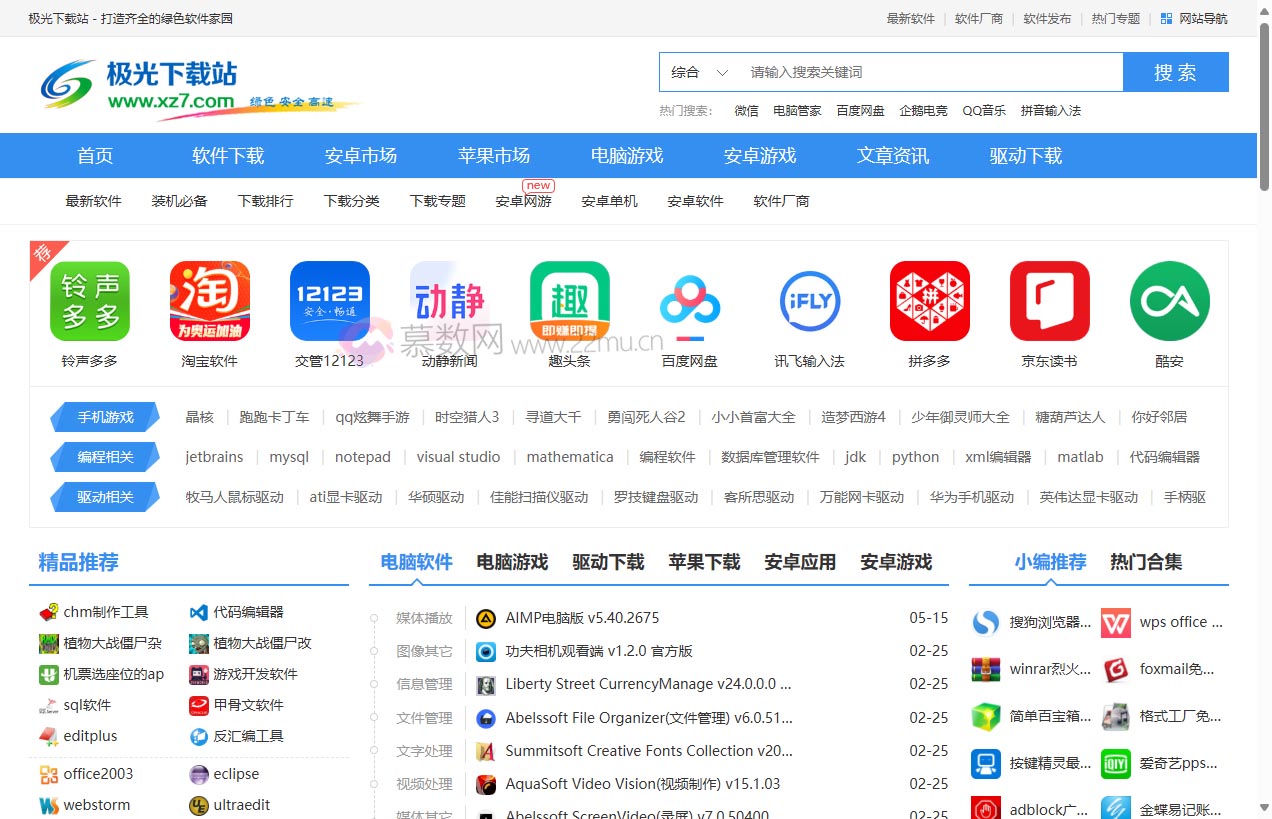Open the 微信 hot search link
1272x819 pixels.
tap(746, 111)
